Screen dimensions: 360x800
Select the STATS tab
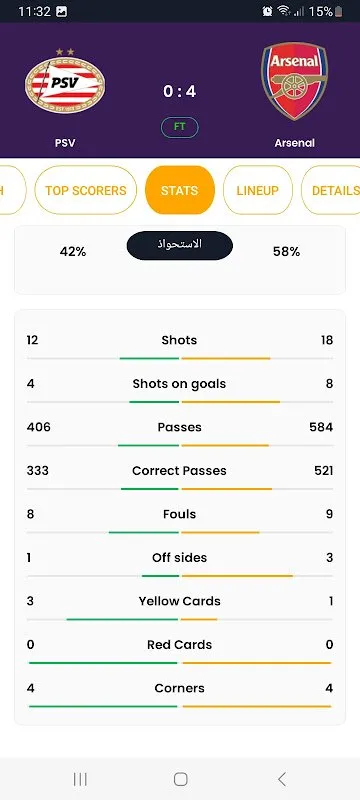pos(179,190)
